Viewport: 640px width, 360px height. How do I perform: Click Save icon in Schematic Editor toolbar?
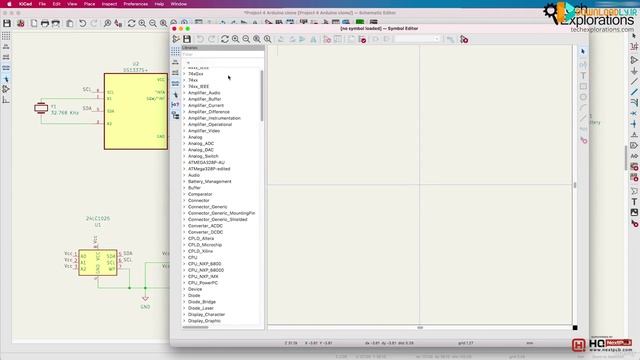coord(7,23)
